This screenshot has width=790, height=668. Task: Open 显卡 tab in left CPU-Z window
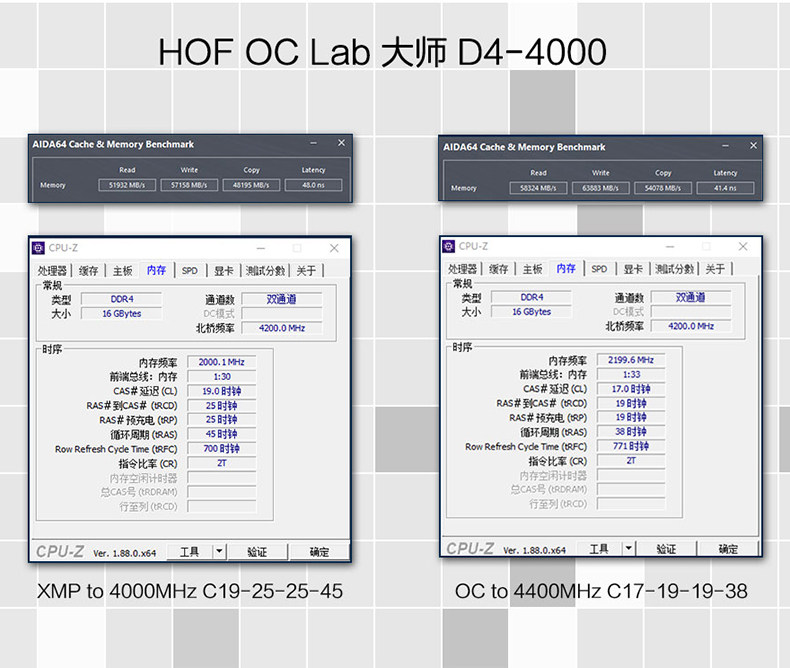pos(224,271)
